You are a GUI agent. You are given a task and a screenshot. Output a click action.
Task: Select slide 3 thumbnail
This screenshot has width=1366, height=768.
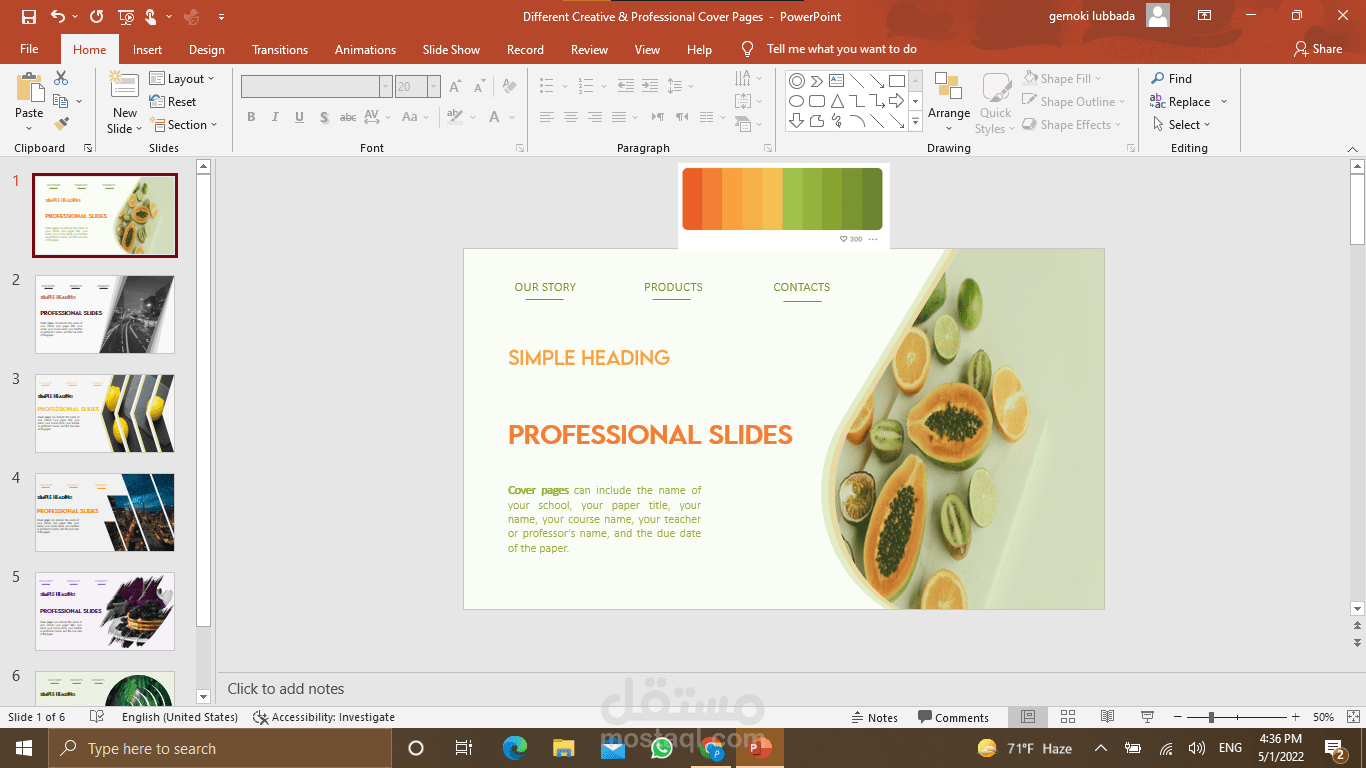pos(105,413)
